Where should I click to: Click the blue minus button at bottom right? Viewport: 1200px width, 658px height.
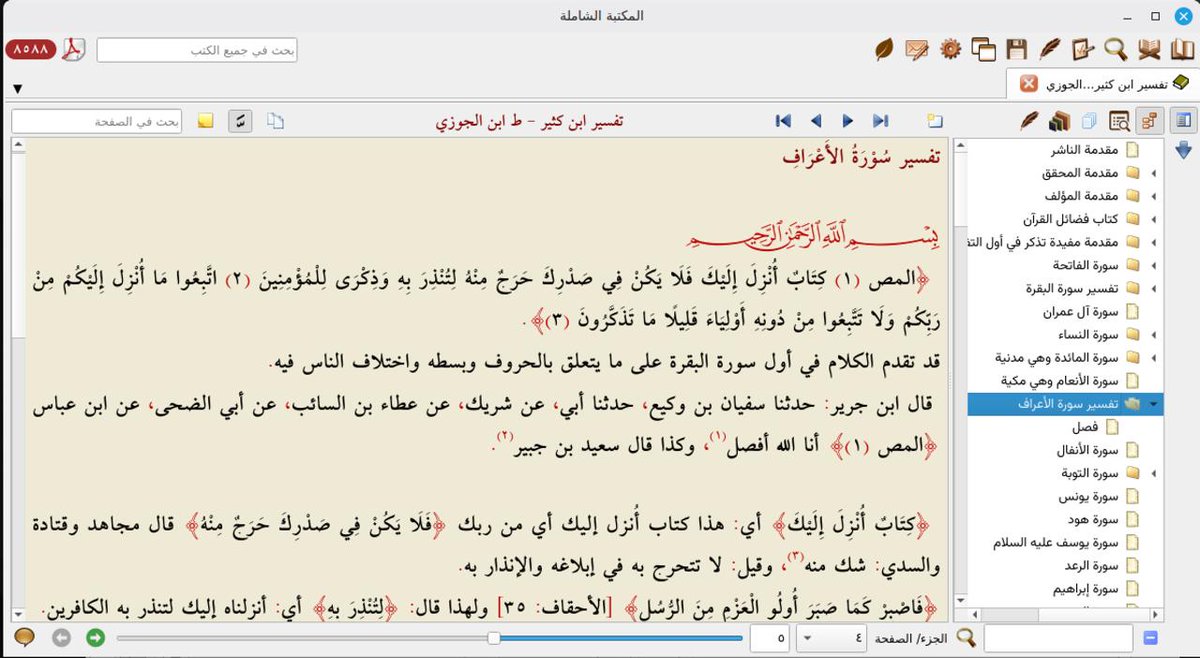1150,637
